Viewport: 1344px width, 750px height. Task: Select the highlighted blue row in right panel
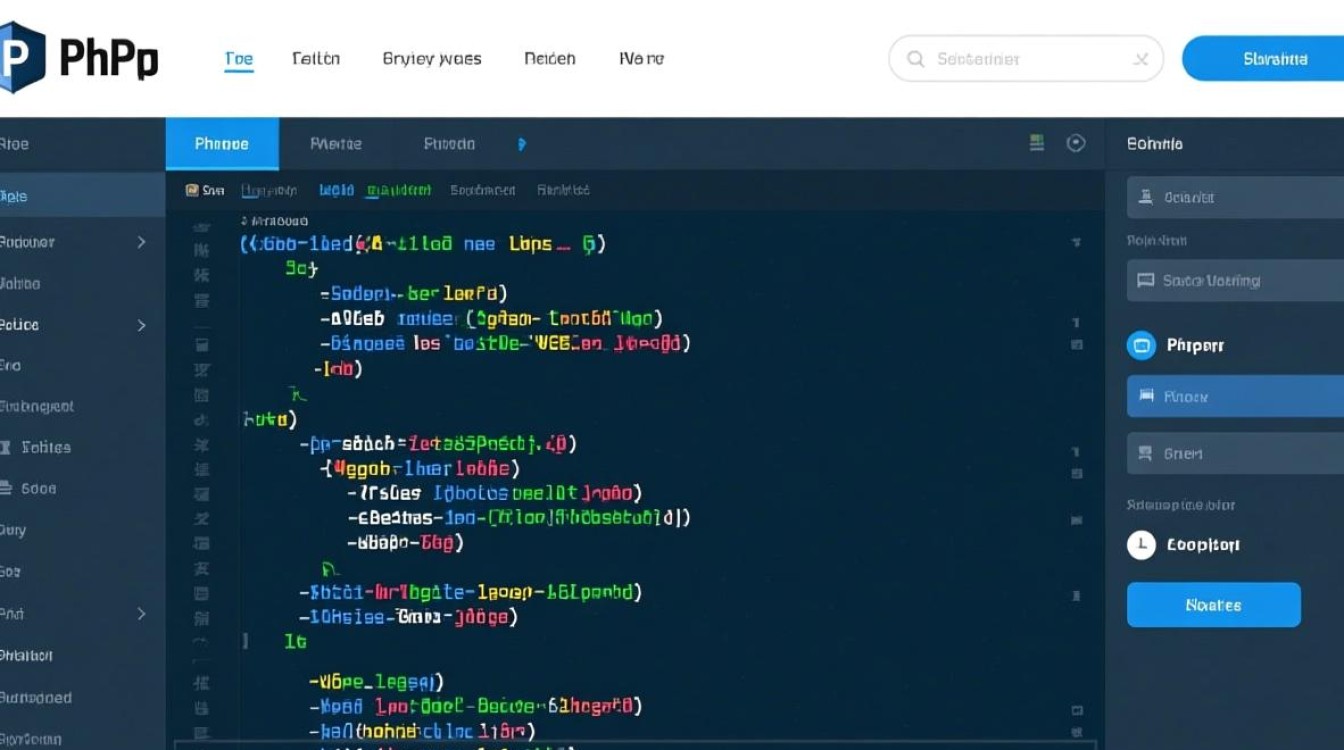pyautogui.click(x=1235, y=397)
